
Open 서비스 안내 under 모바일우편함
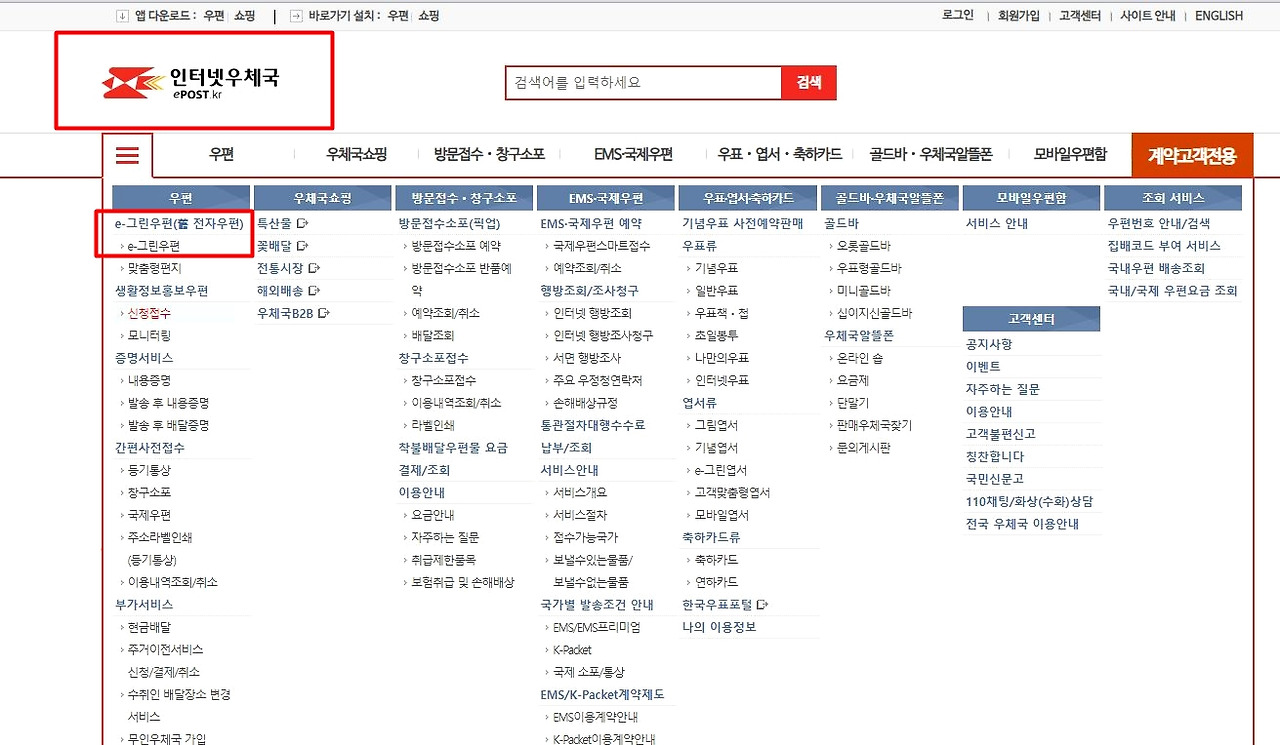coord(996,223)
